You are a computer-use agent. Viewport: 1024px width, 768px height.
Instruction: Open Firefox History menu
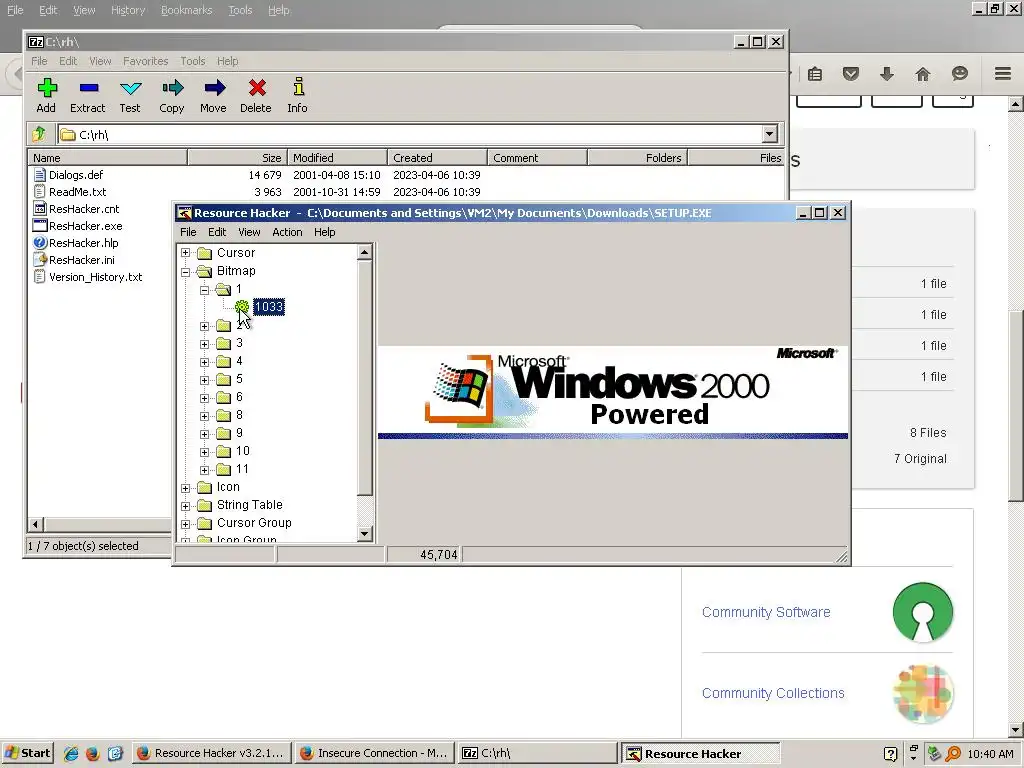click(x=127, y=10)
